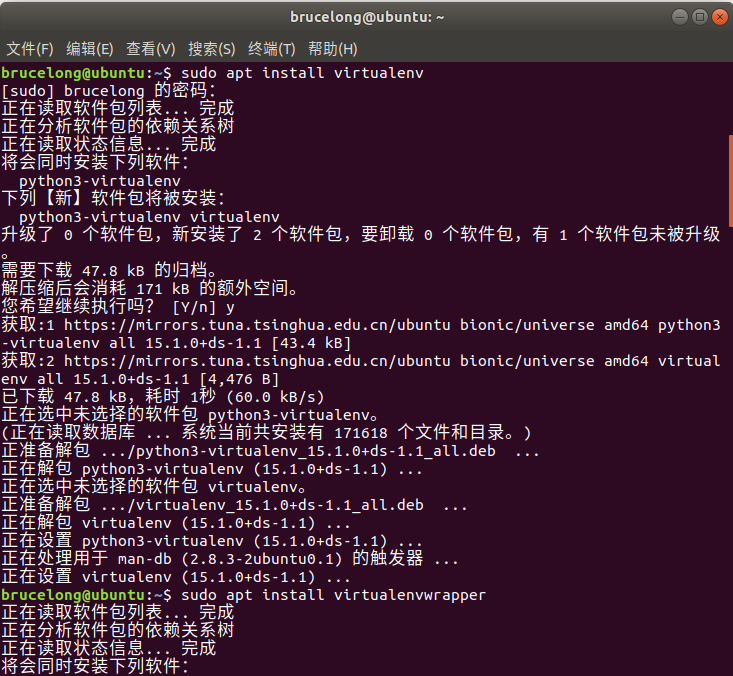The image size is (733, 676).
Task: Click 'python3-virtualenv virtualenv' package list line
Action: coord(149,217)
